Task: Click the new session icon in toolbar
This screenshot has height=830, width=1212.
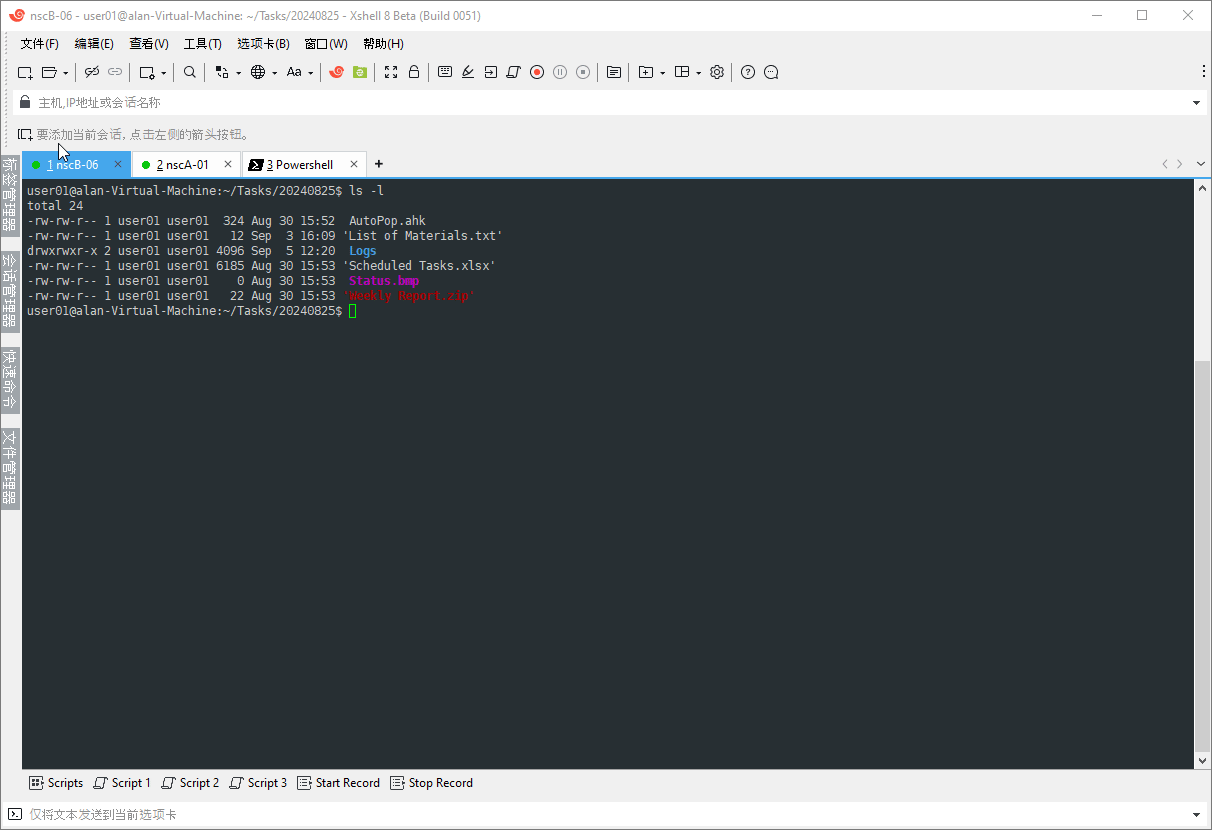Action: point(25,72)
